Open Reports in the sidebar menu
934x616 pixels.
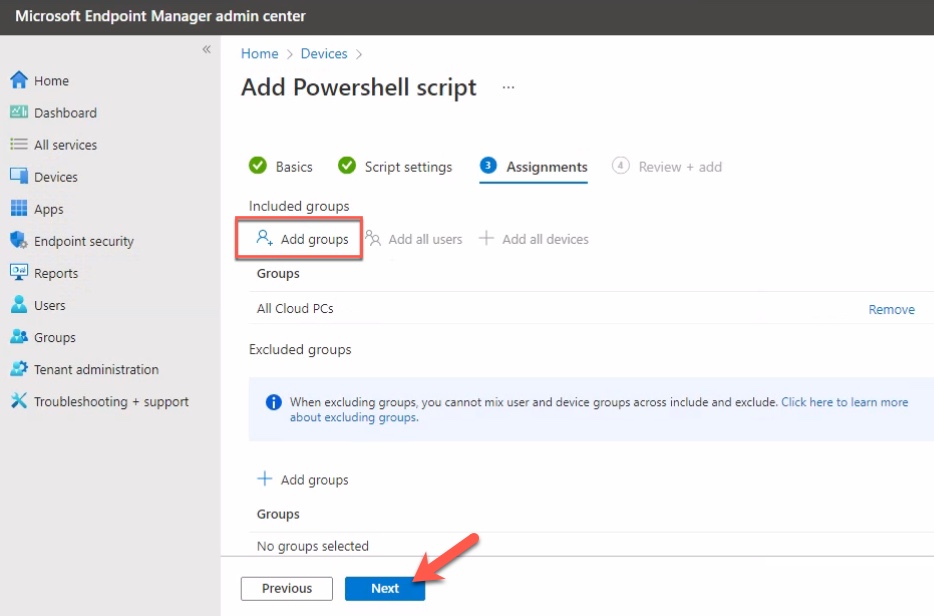click(x=56, y=273)
